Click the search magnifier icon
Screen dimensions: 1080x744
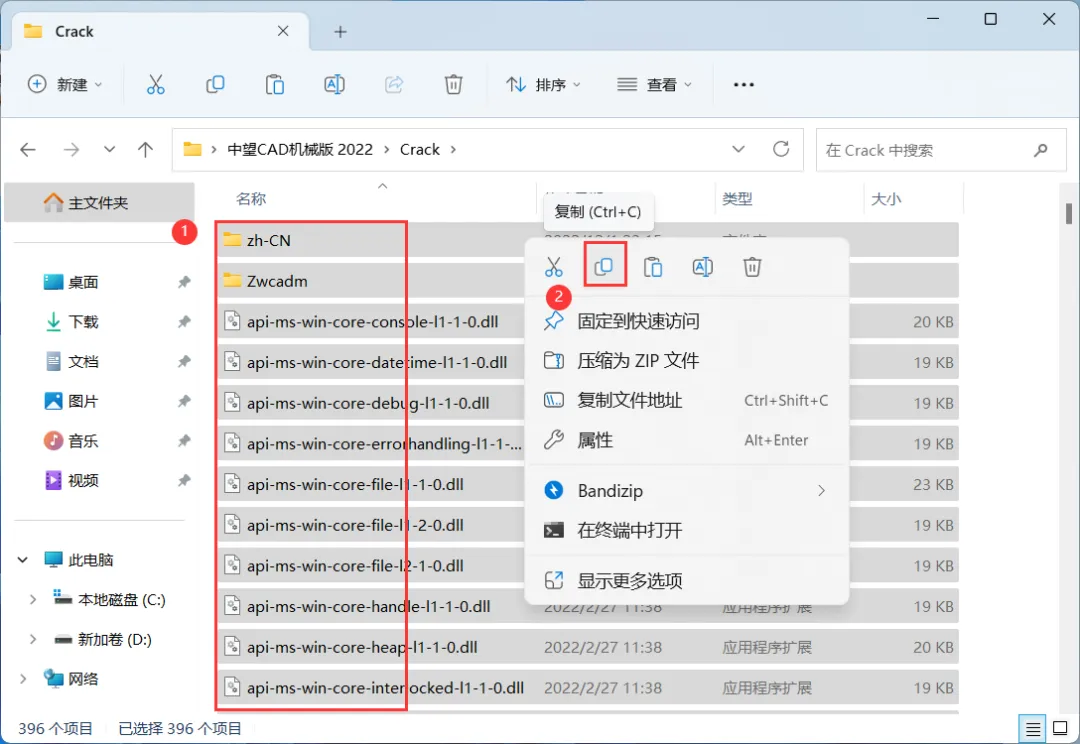[1041, 149]
